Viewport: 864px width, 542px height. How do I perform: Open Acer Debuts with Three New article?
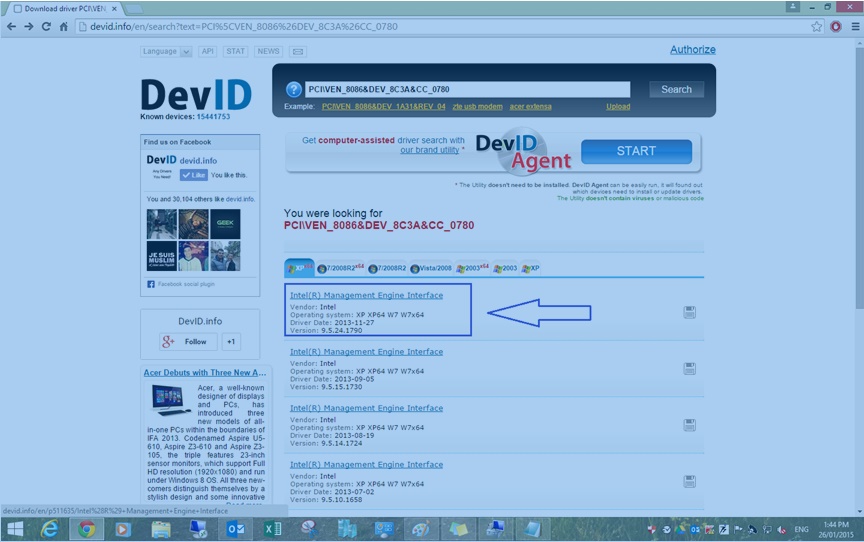204,373
